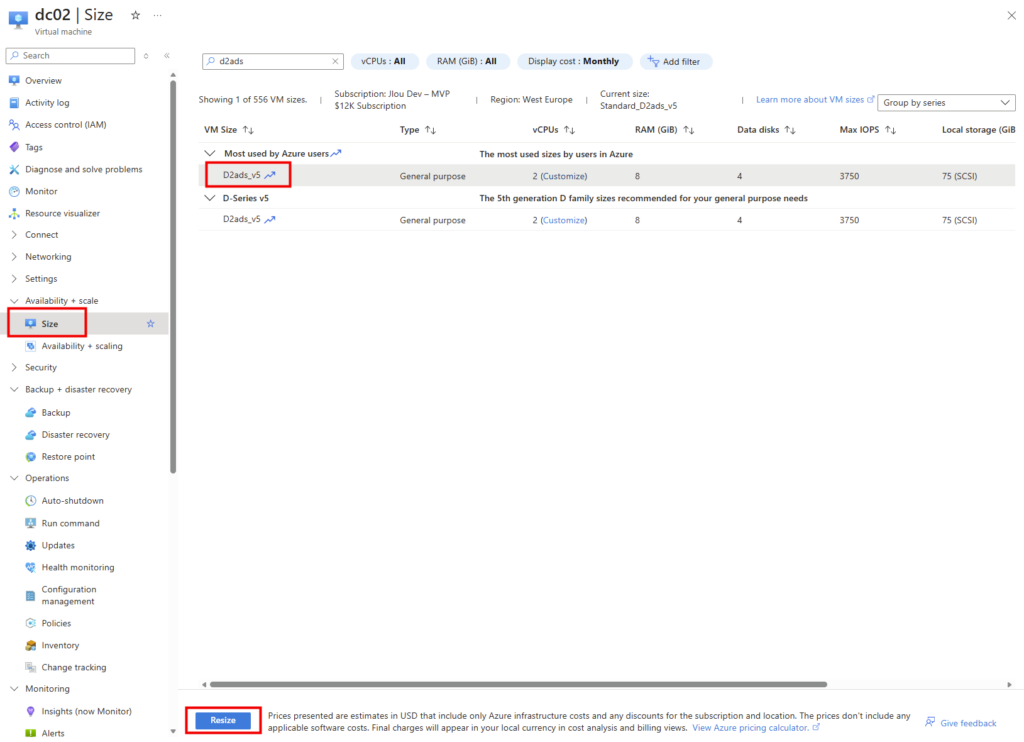Collapse the D-Series v5 group
The height and width of the screenshot is (742, 1024).
click(x=210, y=198)
